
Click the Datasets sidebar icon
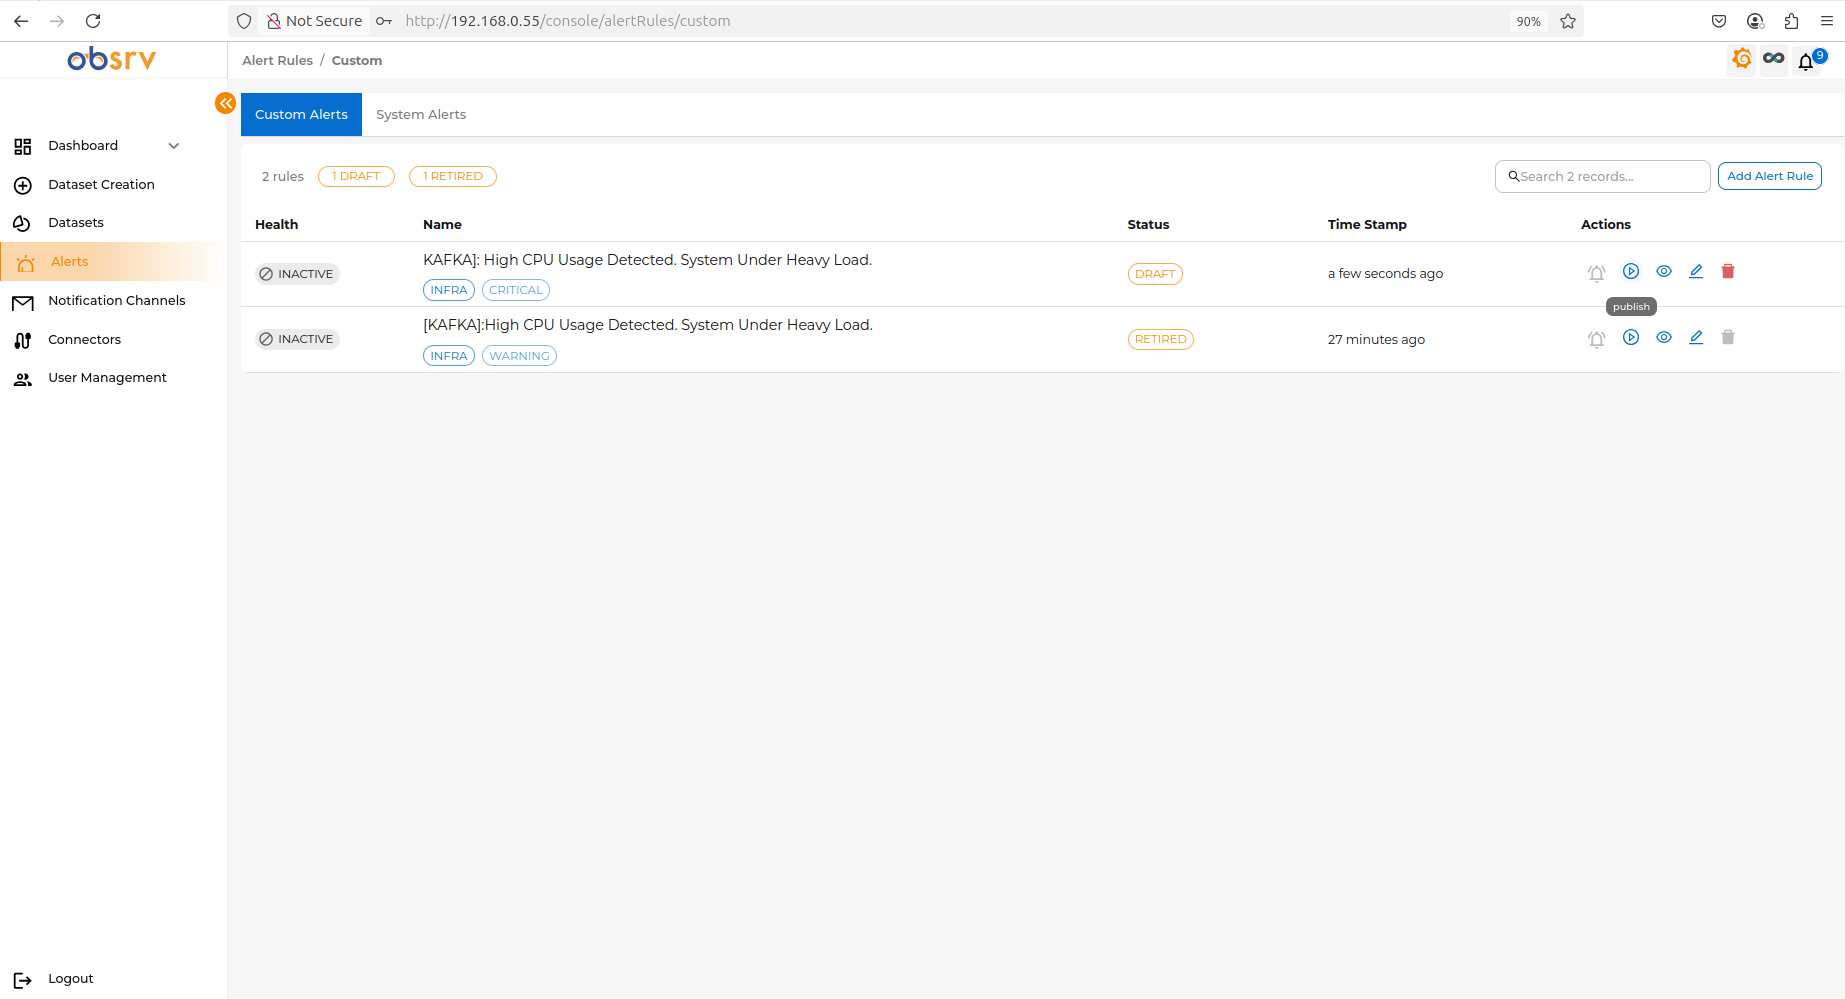point(22,223)
